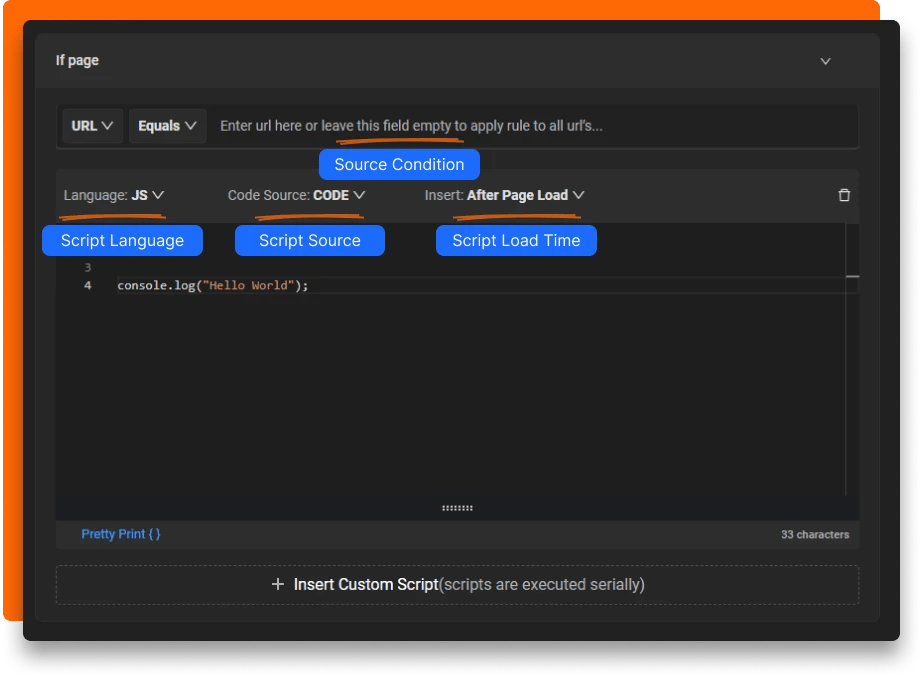Image resolution: width=923 pixels, height=678 pixels.
Task: Open the Code Source CODE dropdown
Action: pos(296,195)
